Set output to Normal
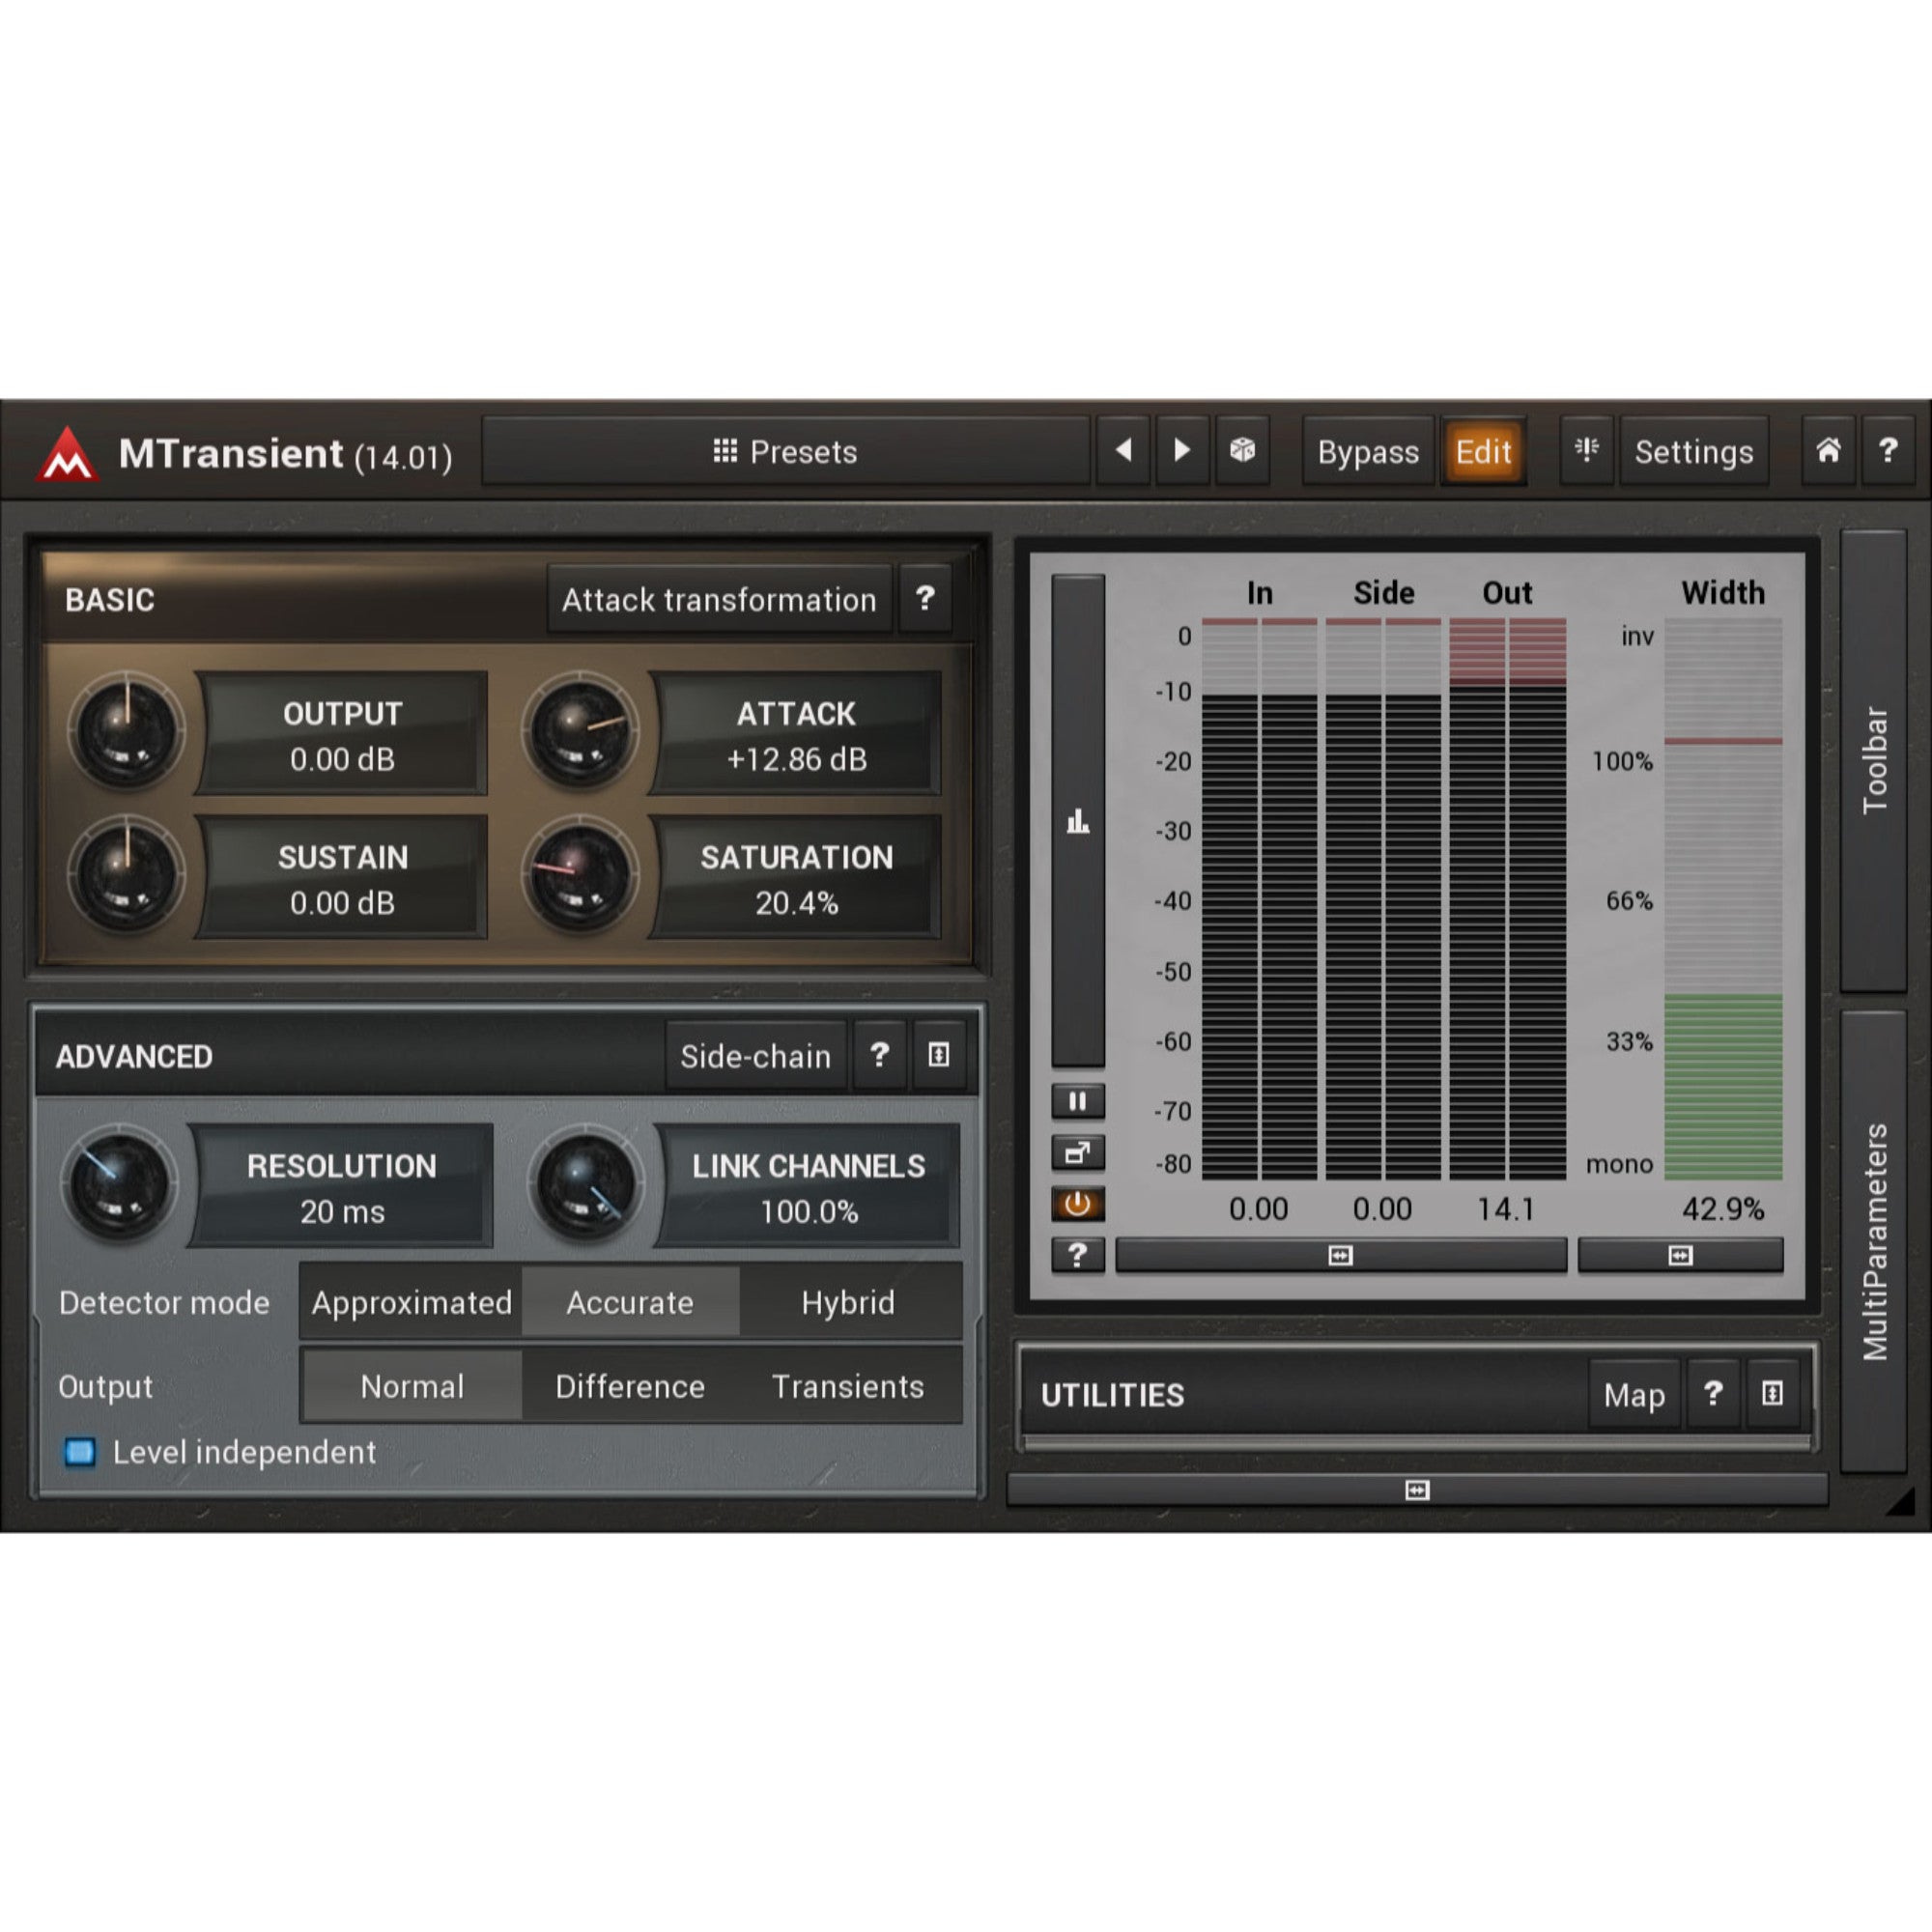 (412, 1386)
